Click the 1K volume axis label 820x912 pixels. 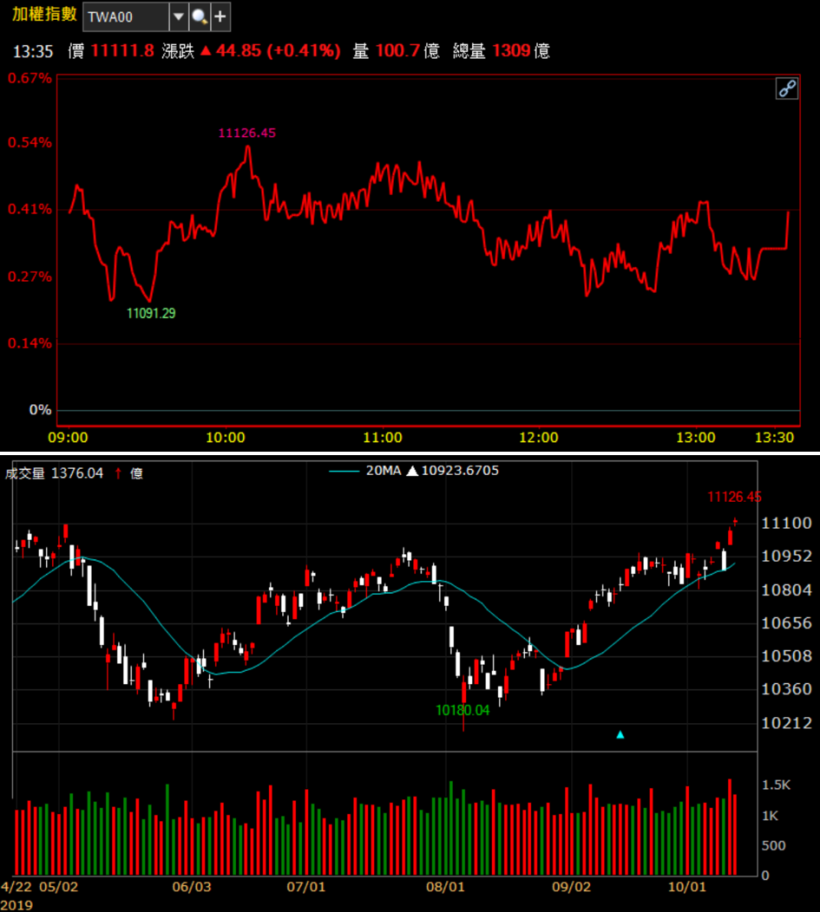[770, 816]
